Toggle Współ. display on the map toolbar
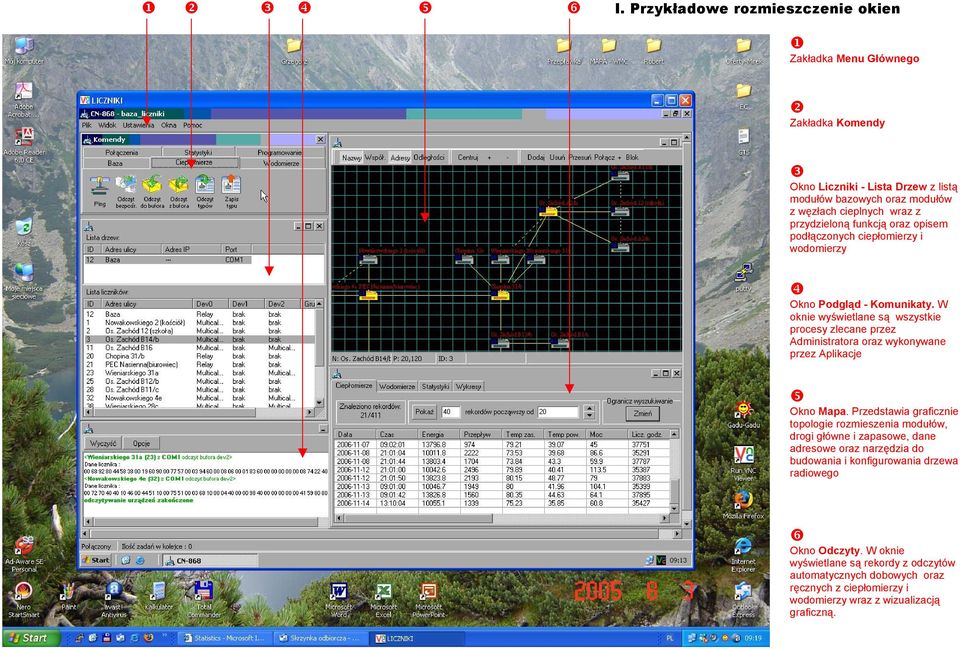The height and width of the screenshot is (649, 960). tap(375, 158)
